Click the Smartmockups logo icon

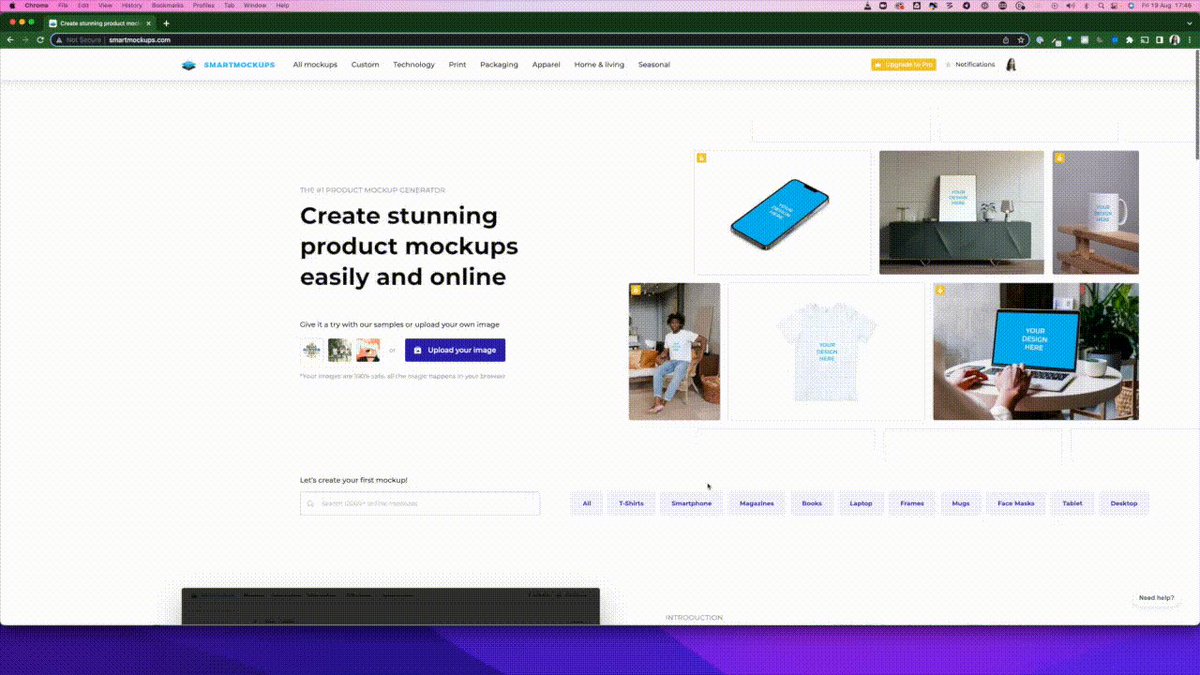coord(188,65)
